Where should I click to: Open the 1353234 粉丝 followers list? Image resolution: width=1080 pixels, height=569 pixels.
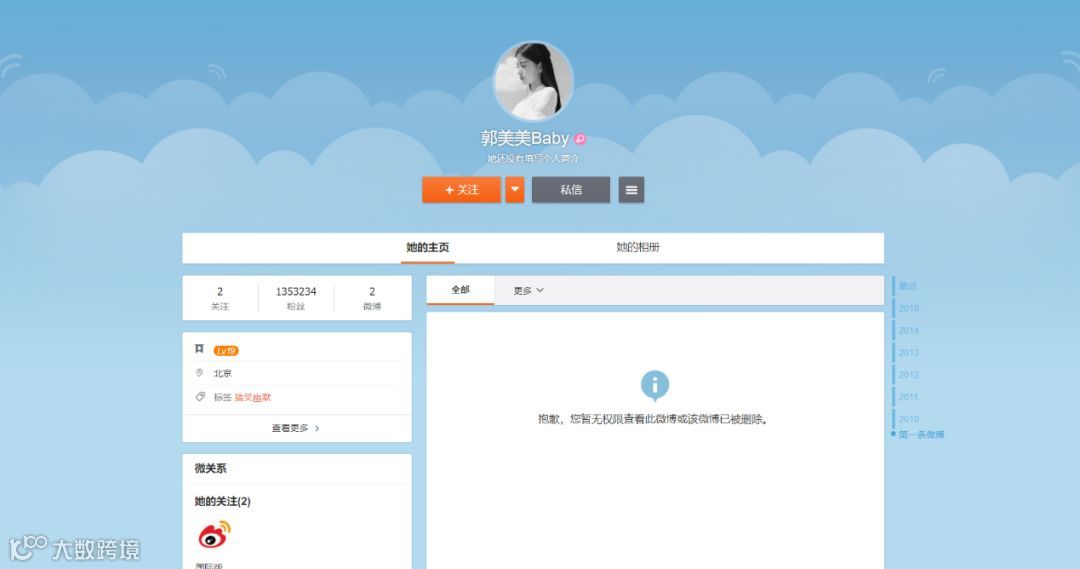(x=295, y=298)
